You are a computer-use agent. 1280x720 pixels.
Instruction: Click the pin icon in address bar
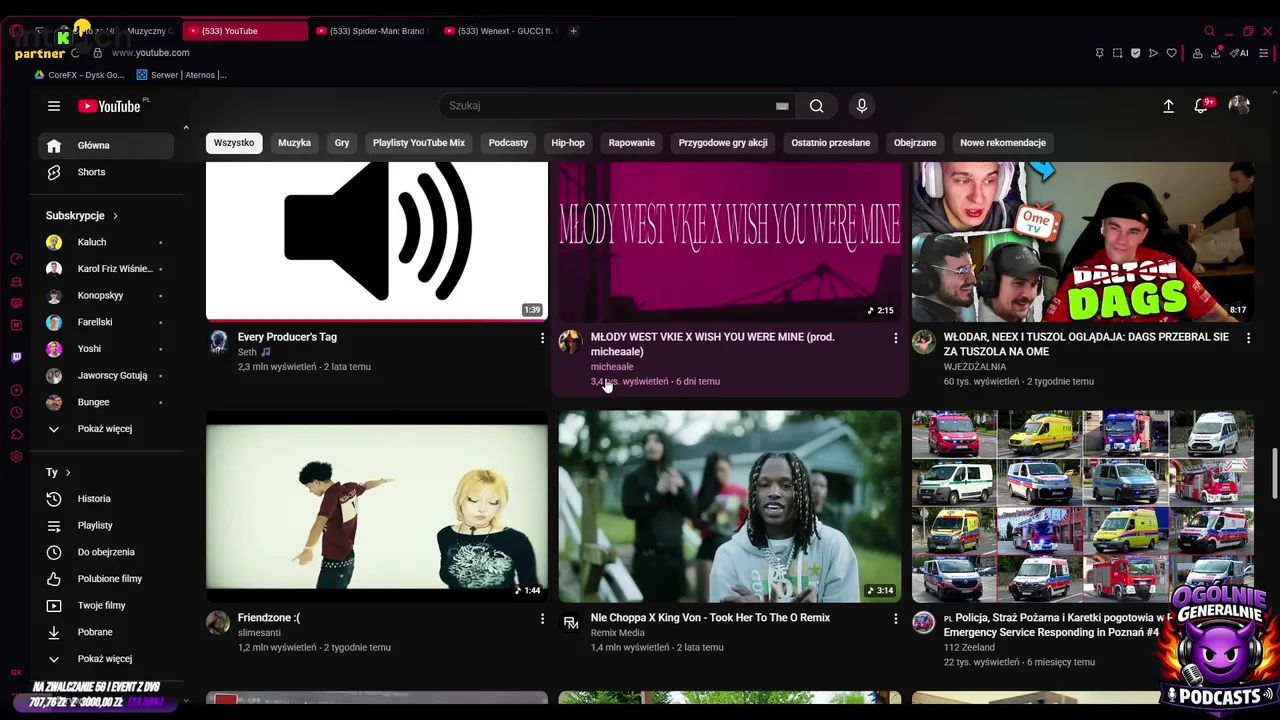[1099, 53]
